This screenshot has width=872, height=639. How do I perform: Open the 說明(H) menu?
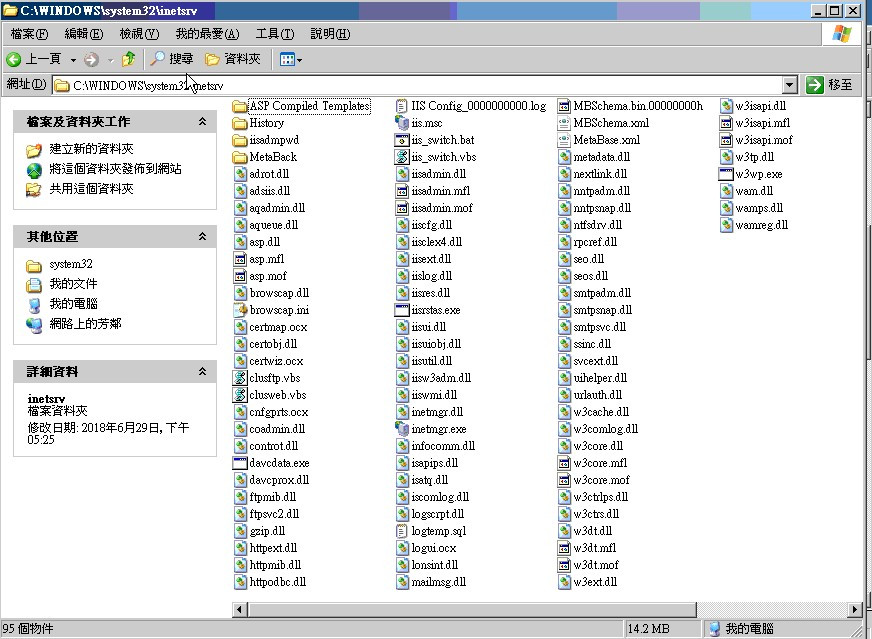(x=330, y=34)
